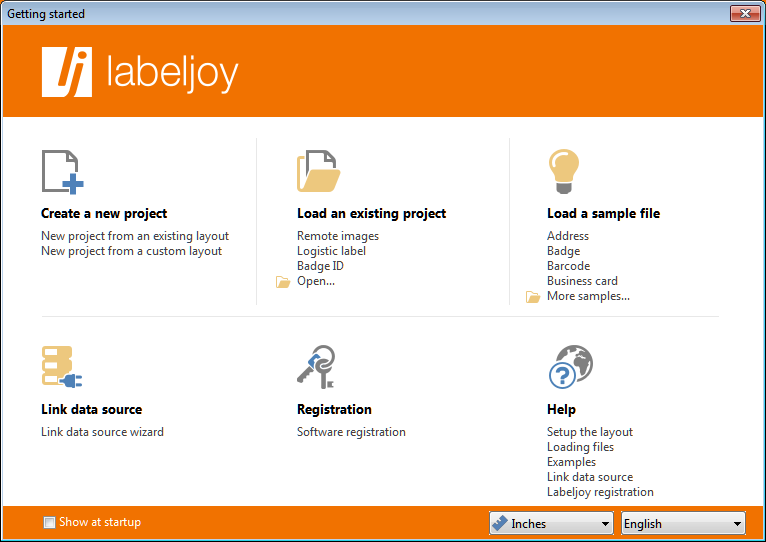Click the Registration keys icon
This screenshot has width=766, height=542.
(317, 367)
